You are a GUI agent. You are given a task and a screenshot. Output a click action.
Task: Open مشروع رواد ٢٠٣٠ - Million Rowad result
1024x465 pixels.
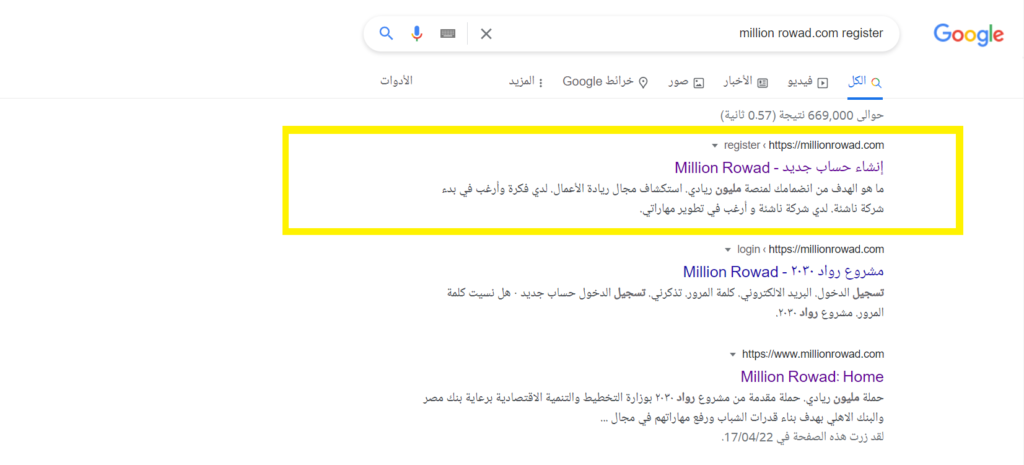tap(783, 271)
